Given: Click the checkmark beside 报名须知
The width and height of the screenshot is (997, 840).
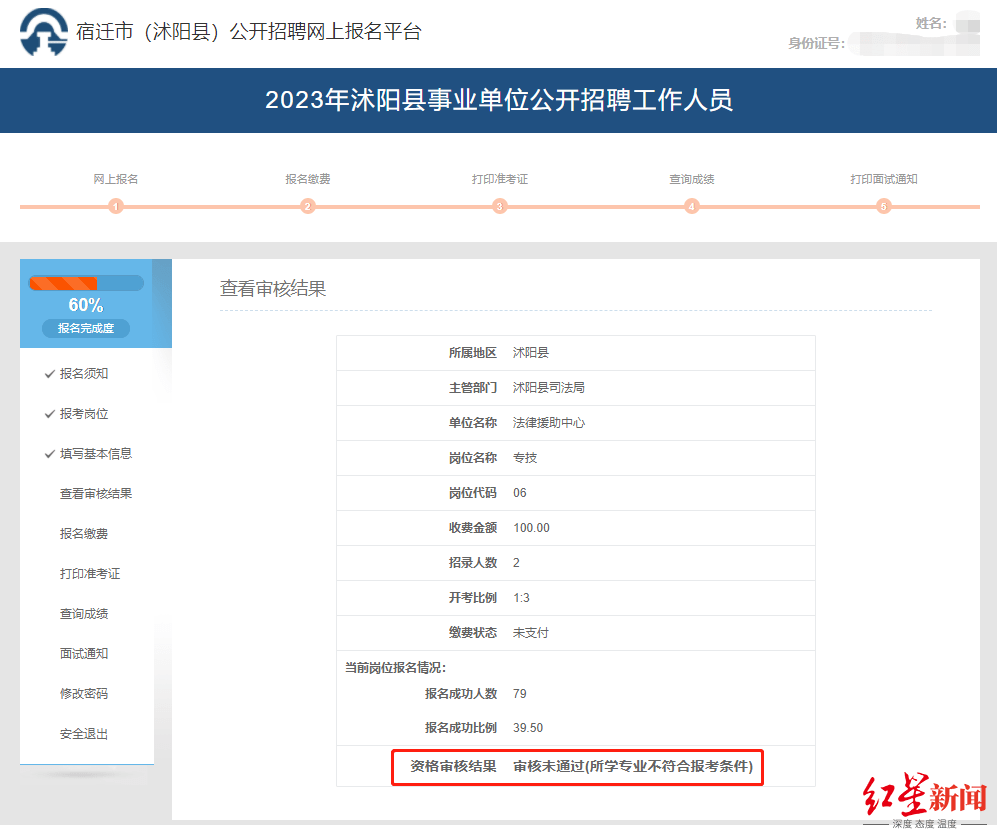Looking at the screenshot, I should click(50, 374).
